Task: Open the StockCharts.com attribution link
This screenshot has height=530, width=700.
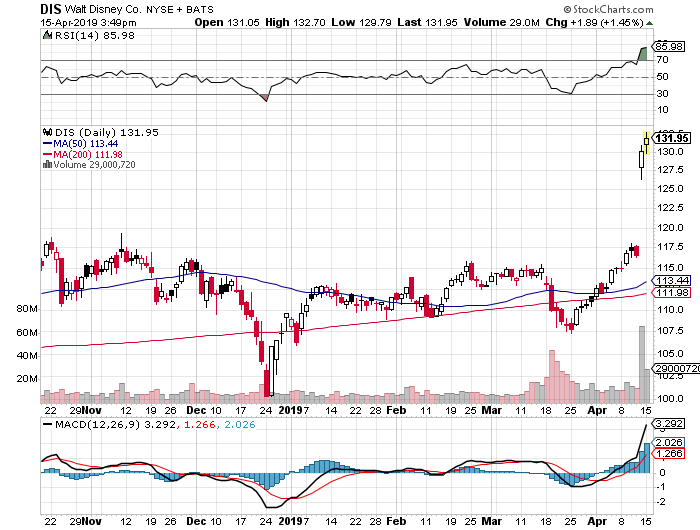Action: pyautogui.click(x=608, y=9)
